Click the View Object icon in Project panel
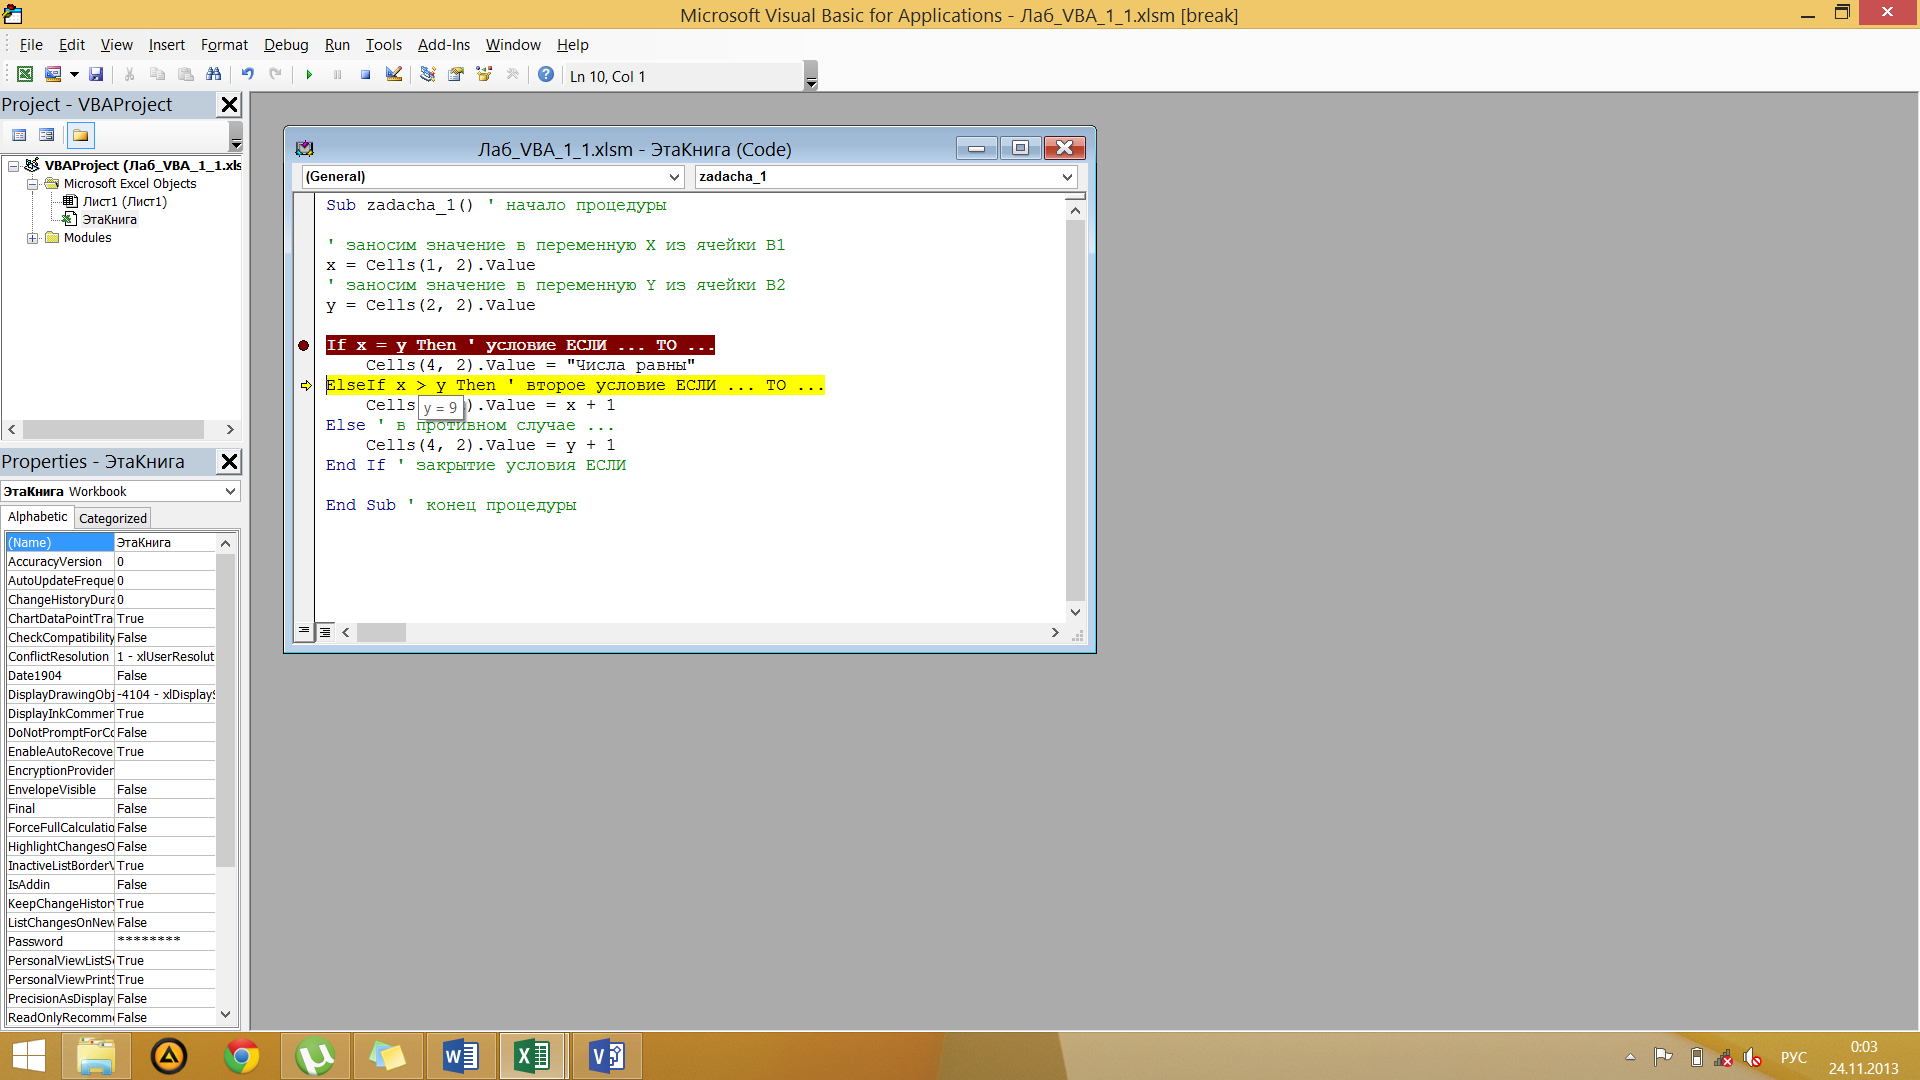Screen dimensions: 1920x1080 pyautogui.click(x=46, y=135)
